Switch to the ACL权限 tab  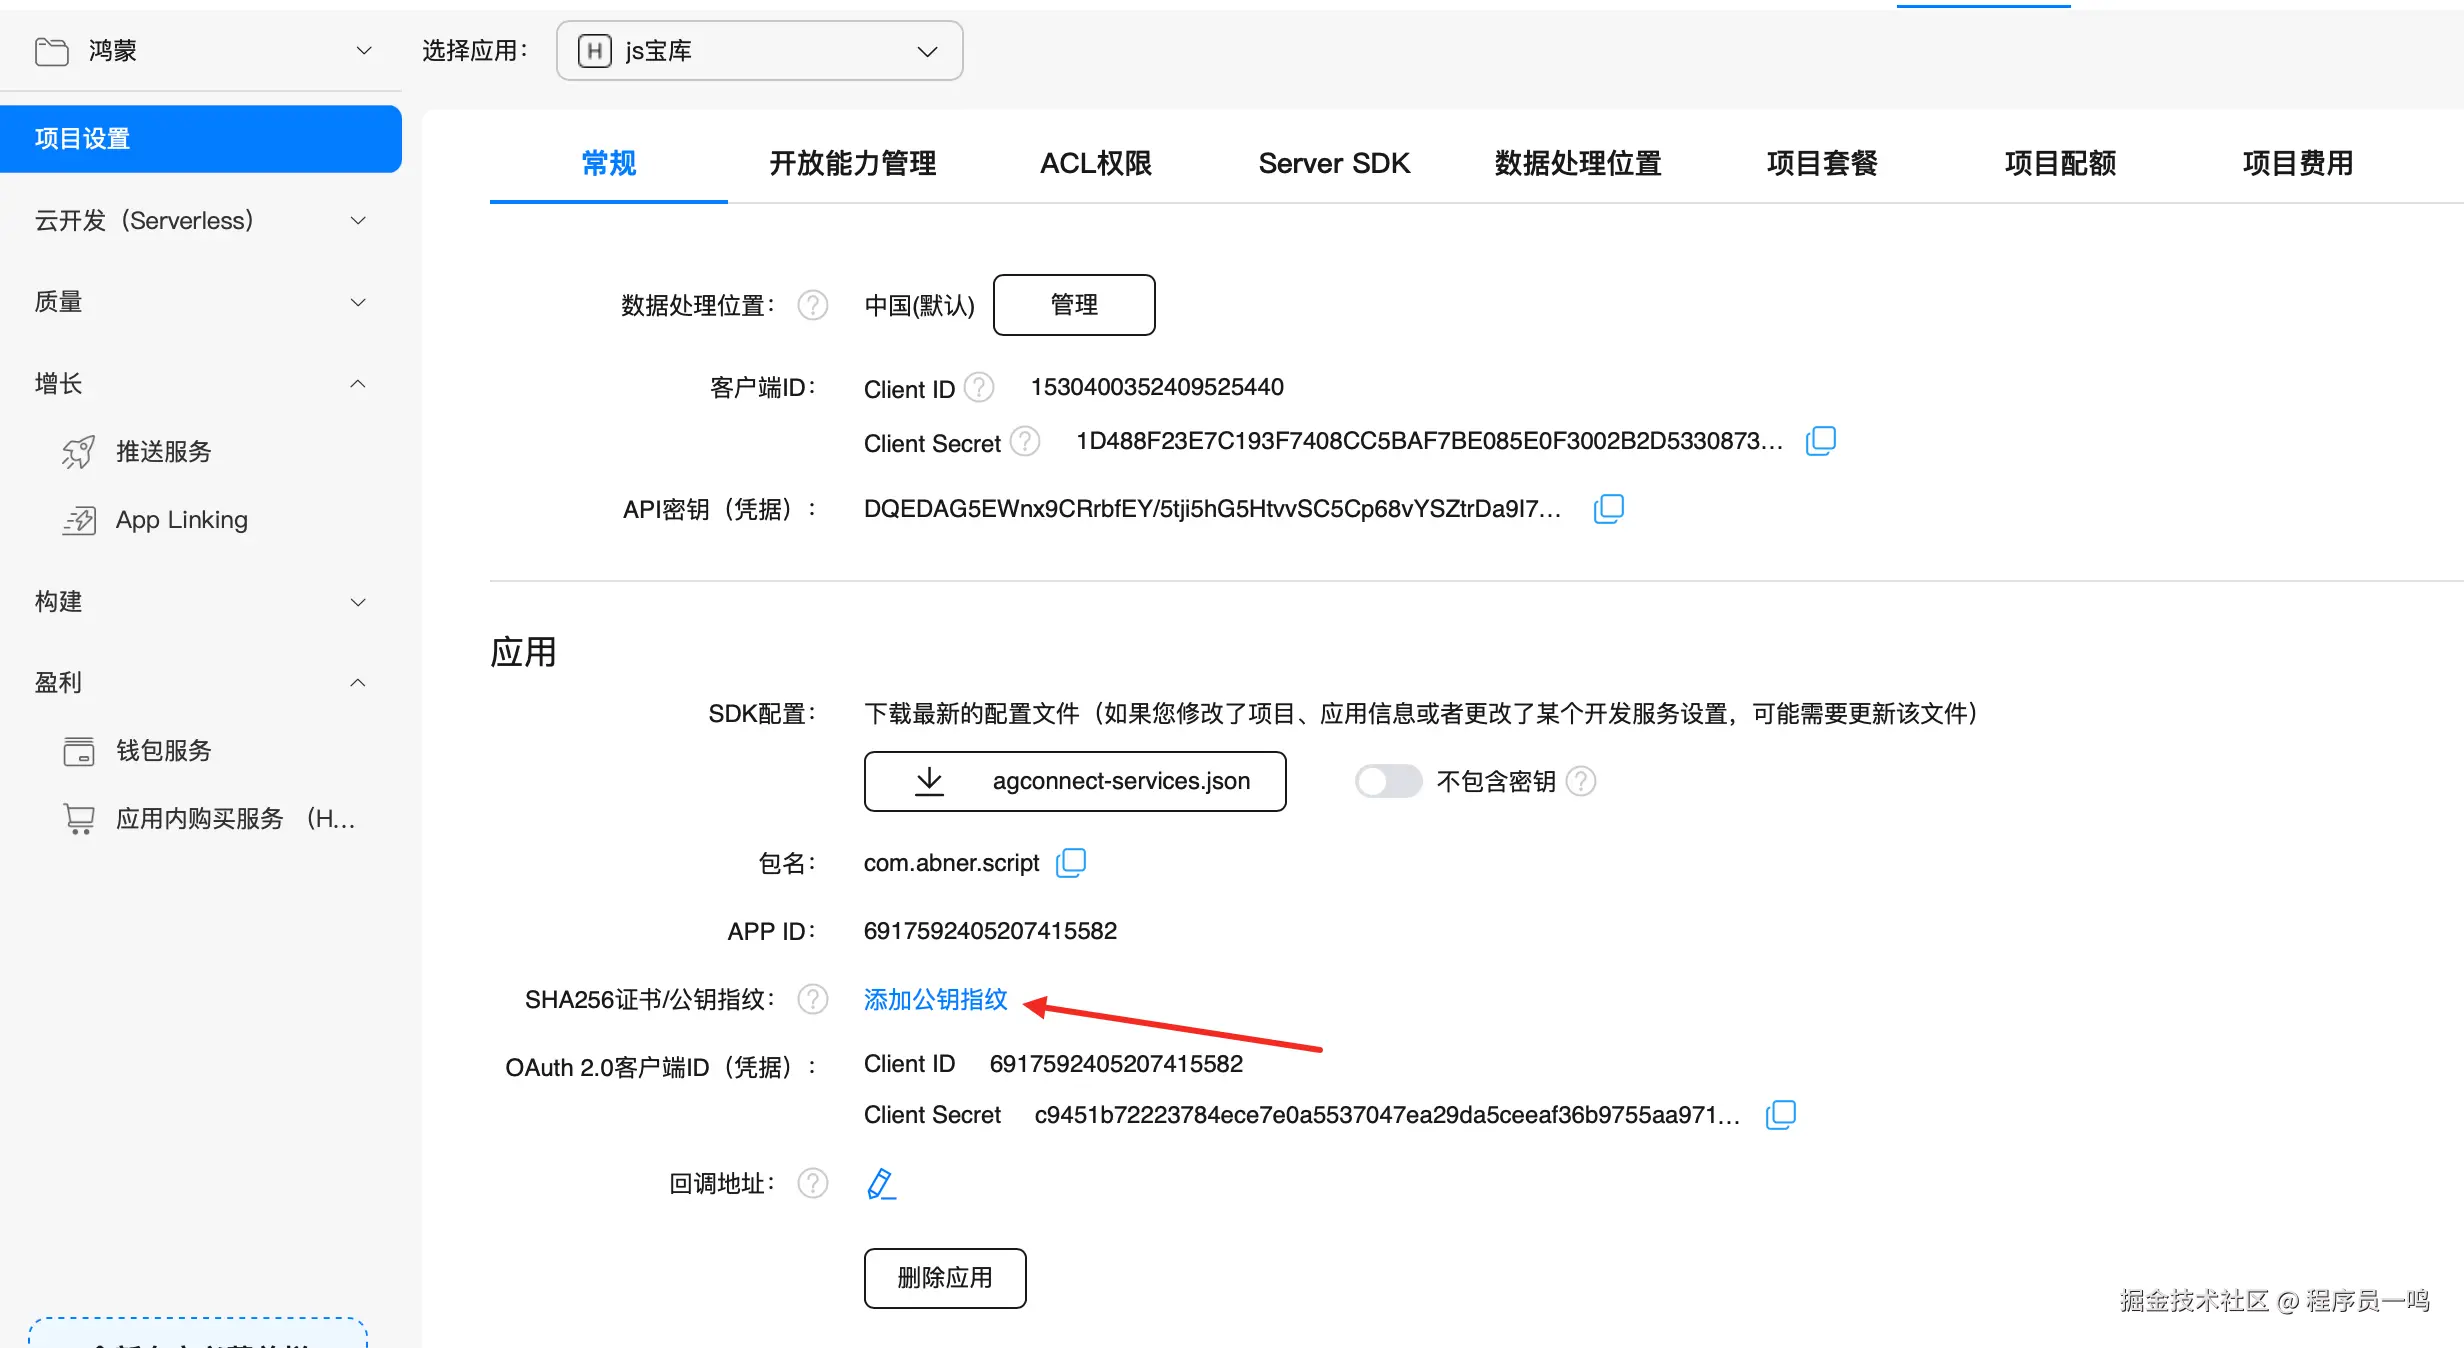(1095, 163)
